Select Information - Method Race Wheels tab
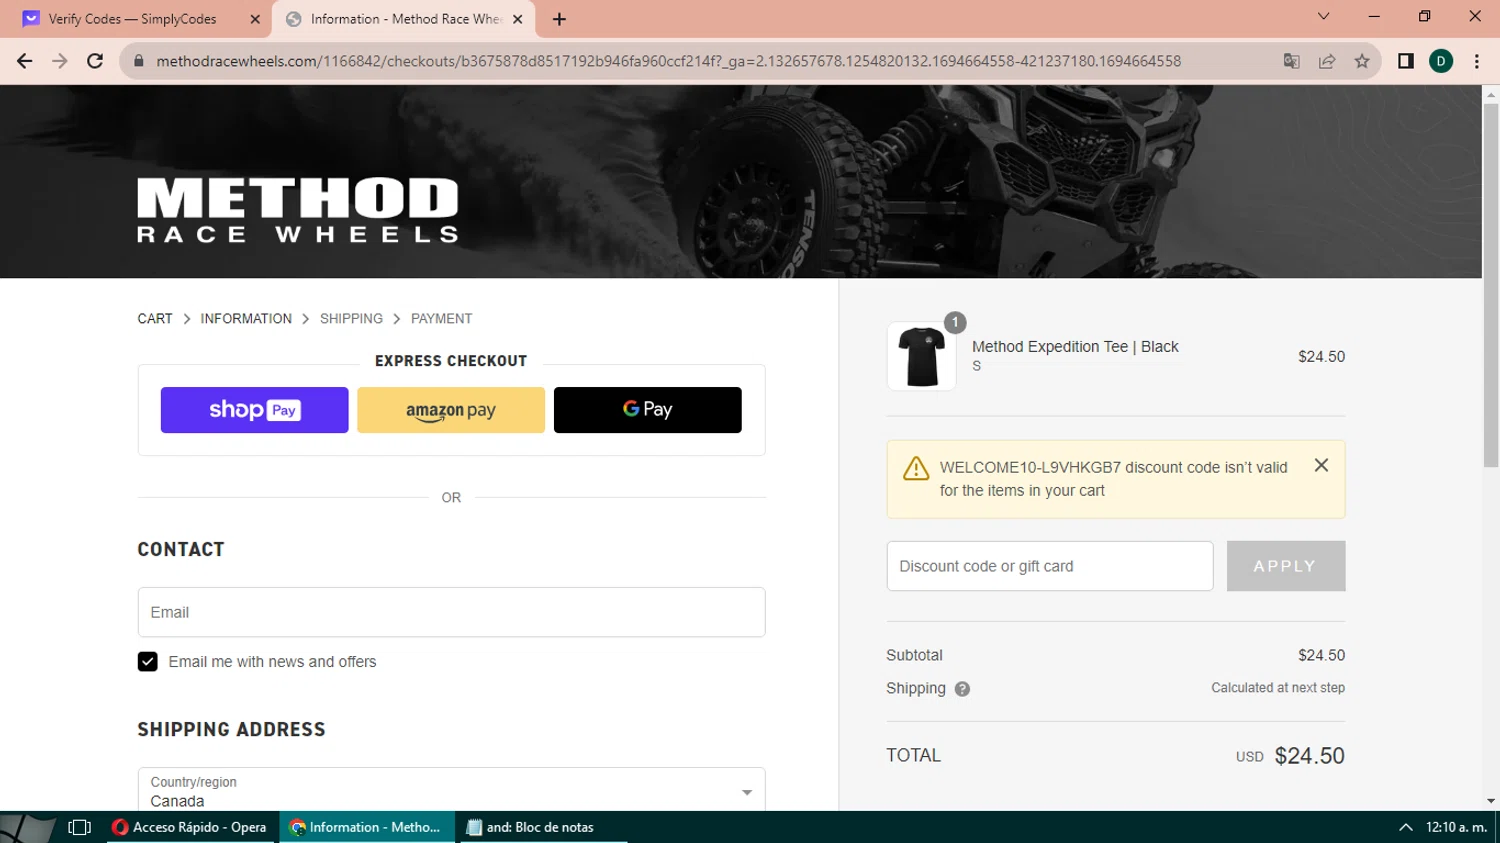This screenshot has width=1500, height=843. click(x=405, y=19)
